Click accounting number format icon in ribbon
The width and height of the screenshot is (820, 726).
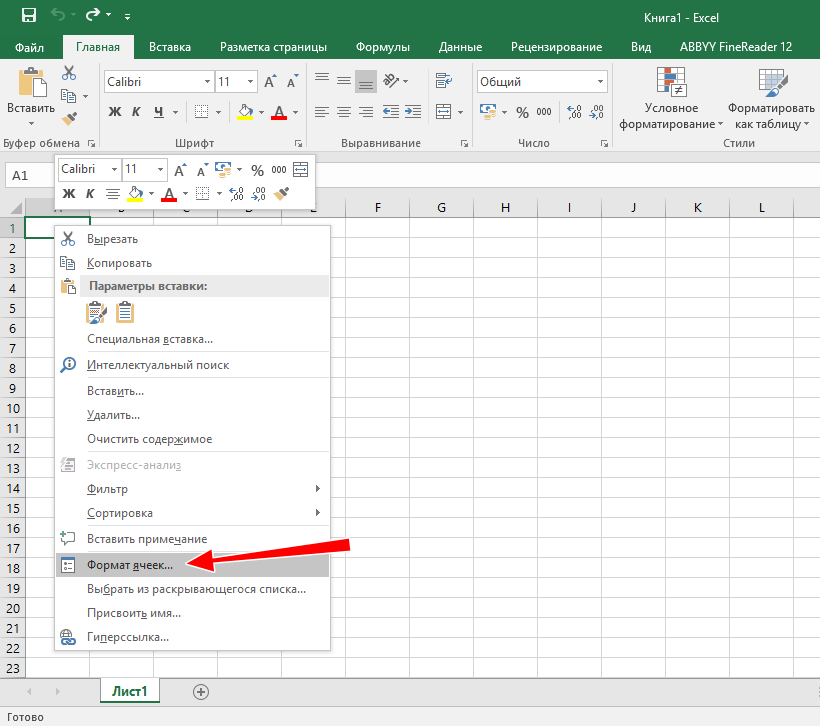[487, 111]
